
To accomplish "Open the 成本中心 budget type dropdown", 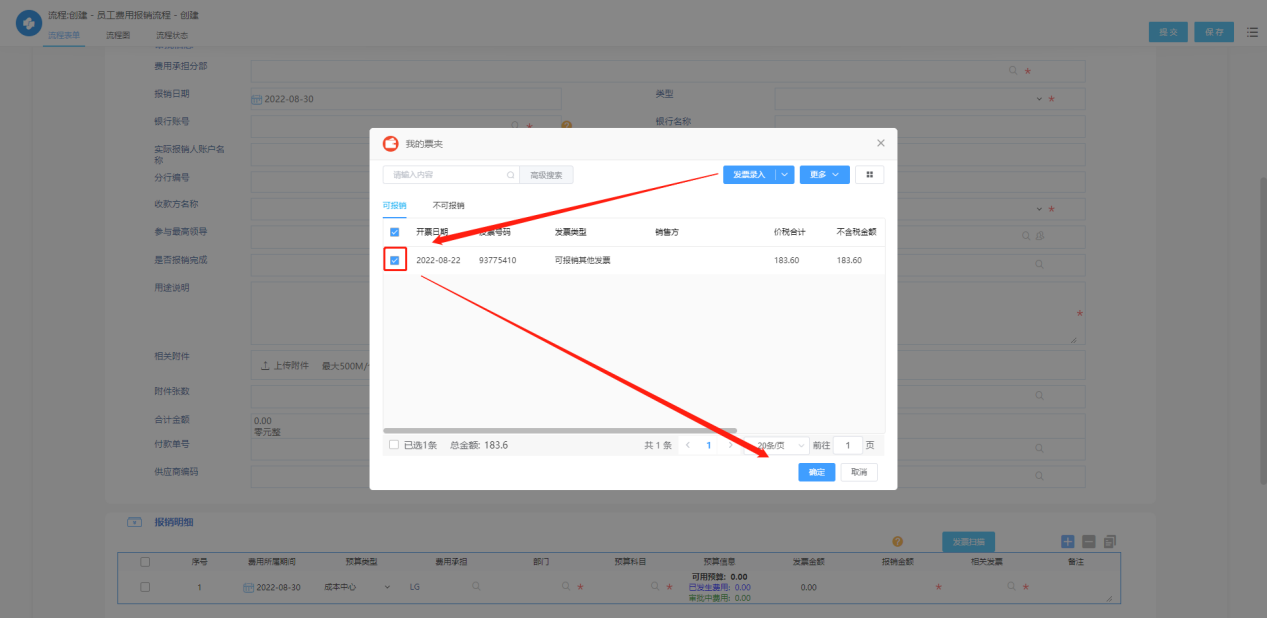I will [359, 587].
